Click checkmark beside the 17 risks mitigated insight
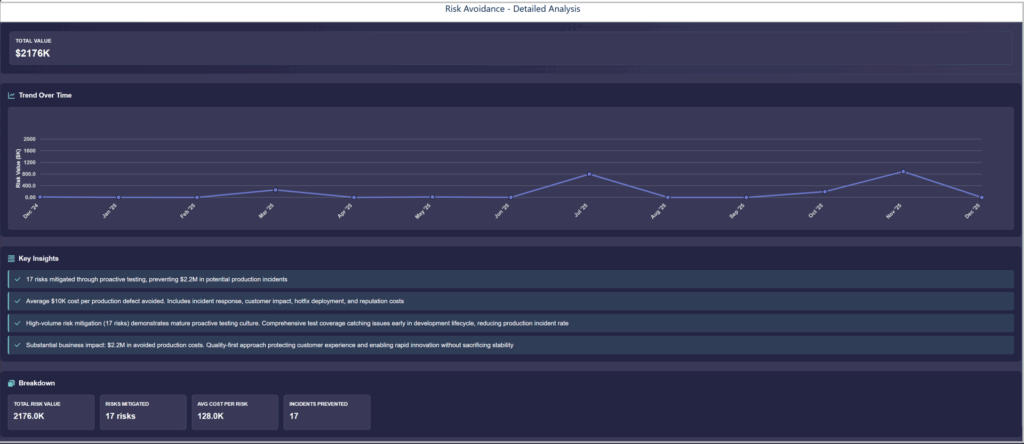 (18, 279)
